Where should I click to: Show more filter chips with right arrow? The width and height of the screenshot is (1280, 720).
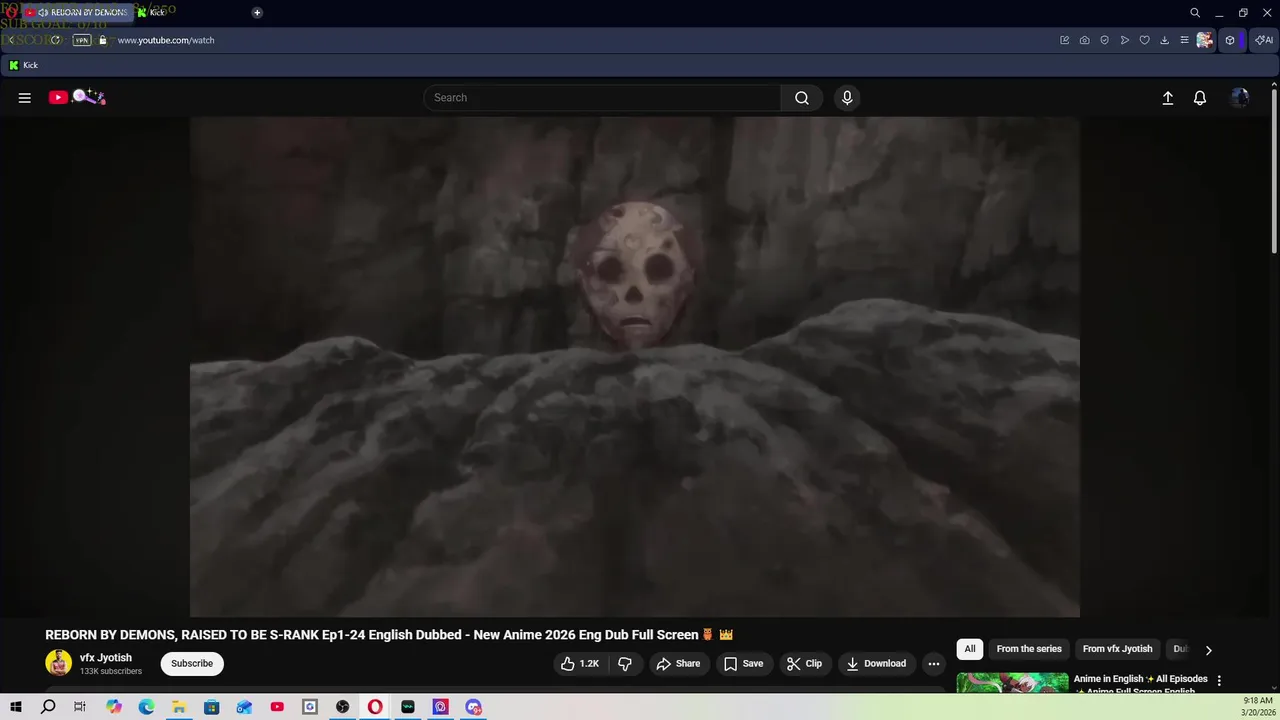[x=1208, y=650]
